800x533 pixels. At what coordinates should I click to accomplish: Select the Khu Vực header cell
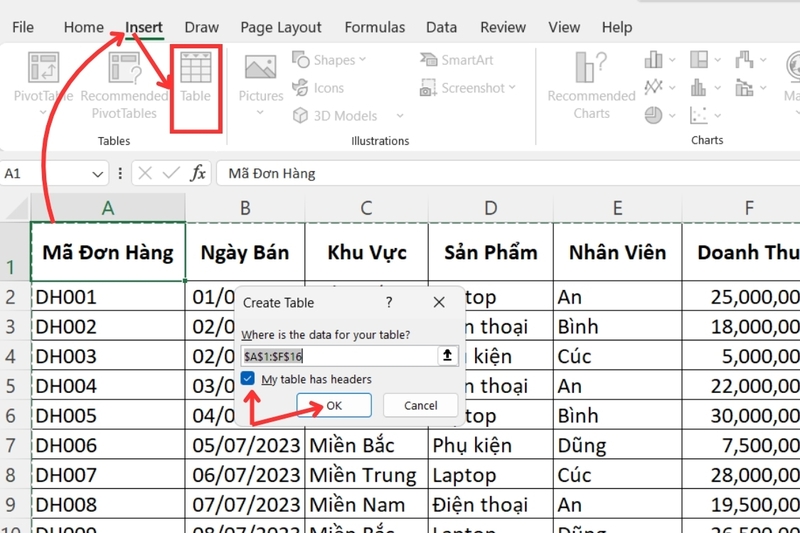tap(367, 252)
